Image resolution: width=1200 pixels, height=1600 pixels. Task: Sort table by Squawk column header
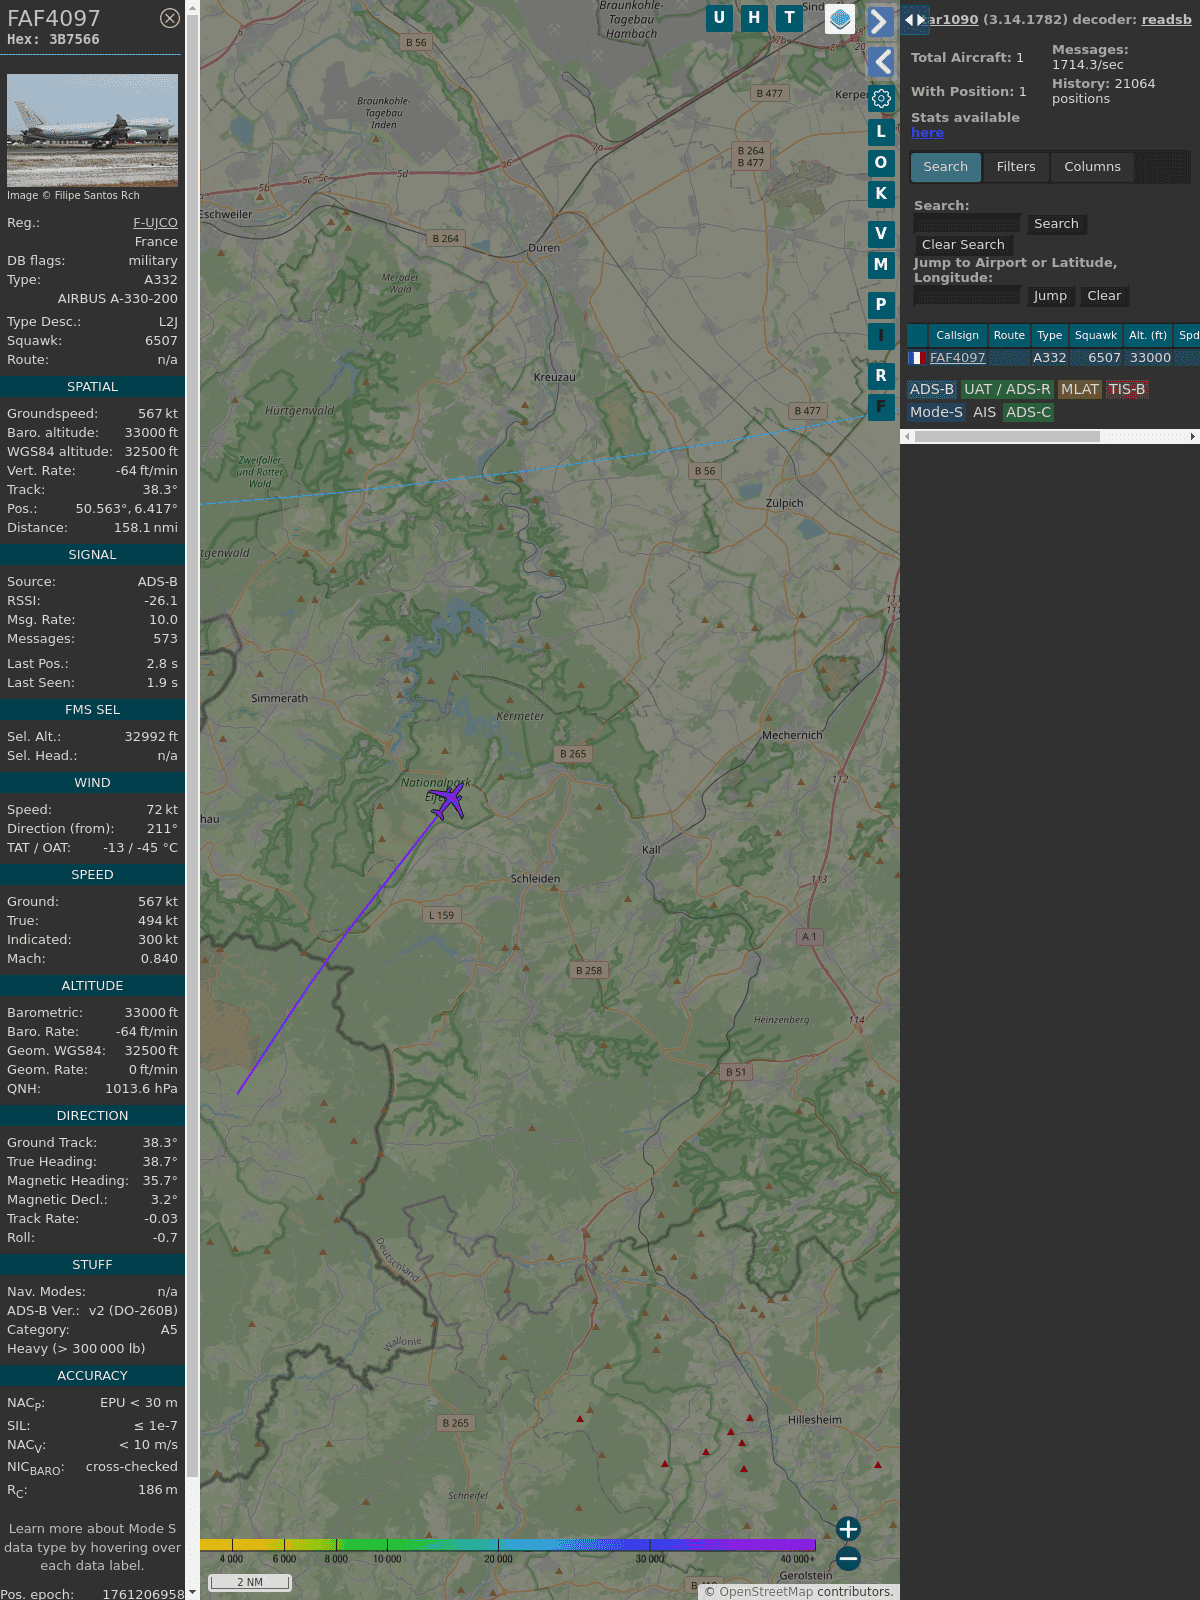[x=1096, y=335]
